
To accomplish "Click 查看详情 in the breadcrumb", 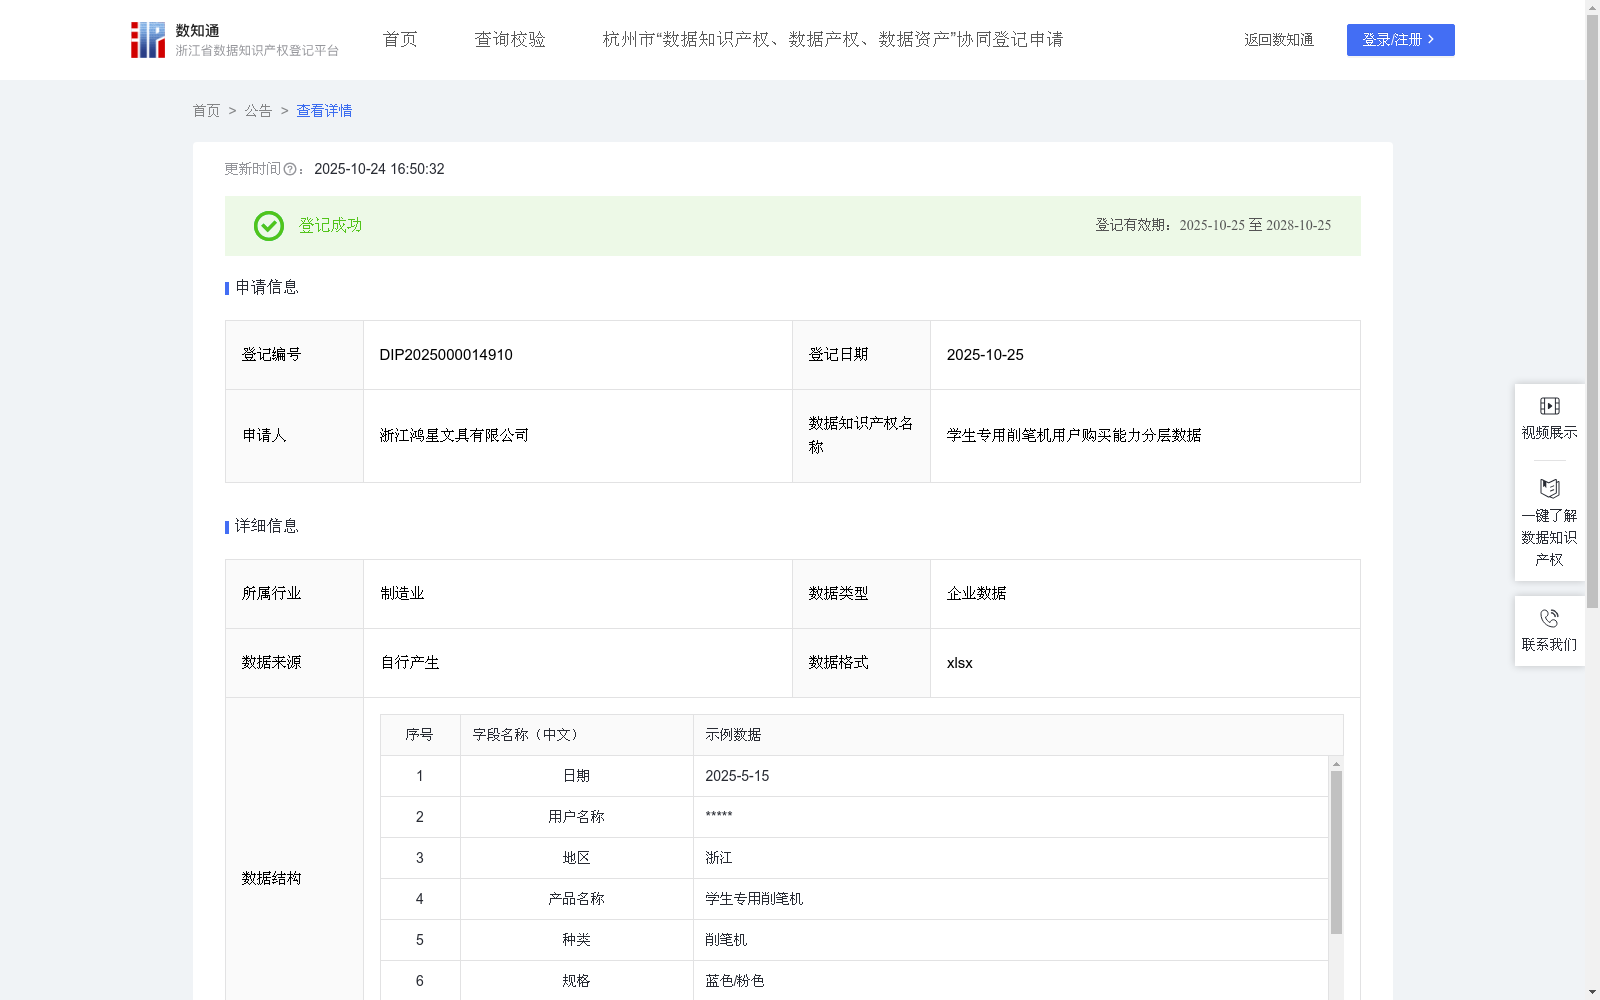I will pos(324,111).
